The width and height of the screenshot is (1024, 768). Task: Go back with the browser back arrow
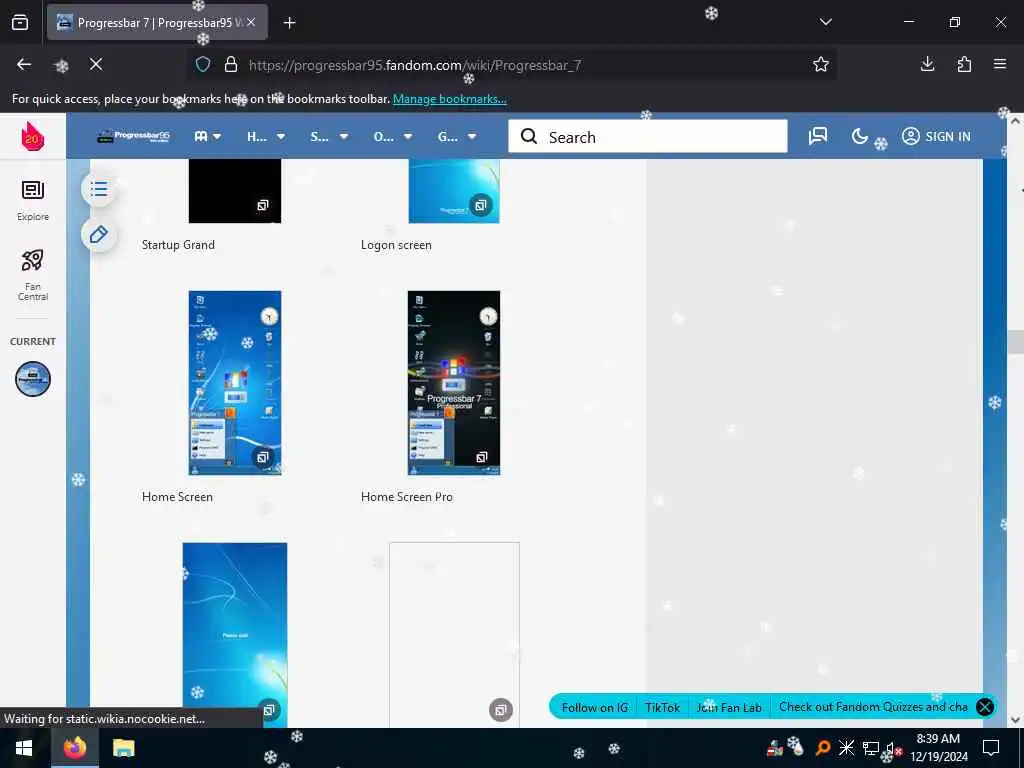click(x=24, y=64)
